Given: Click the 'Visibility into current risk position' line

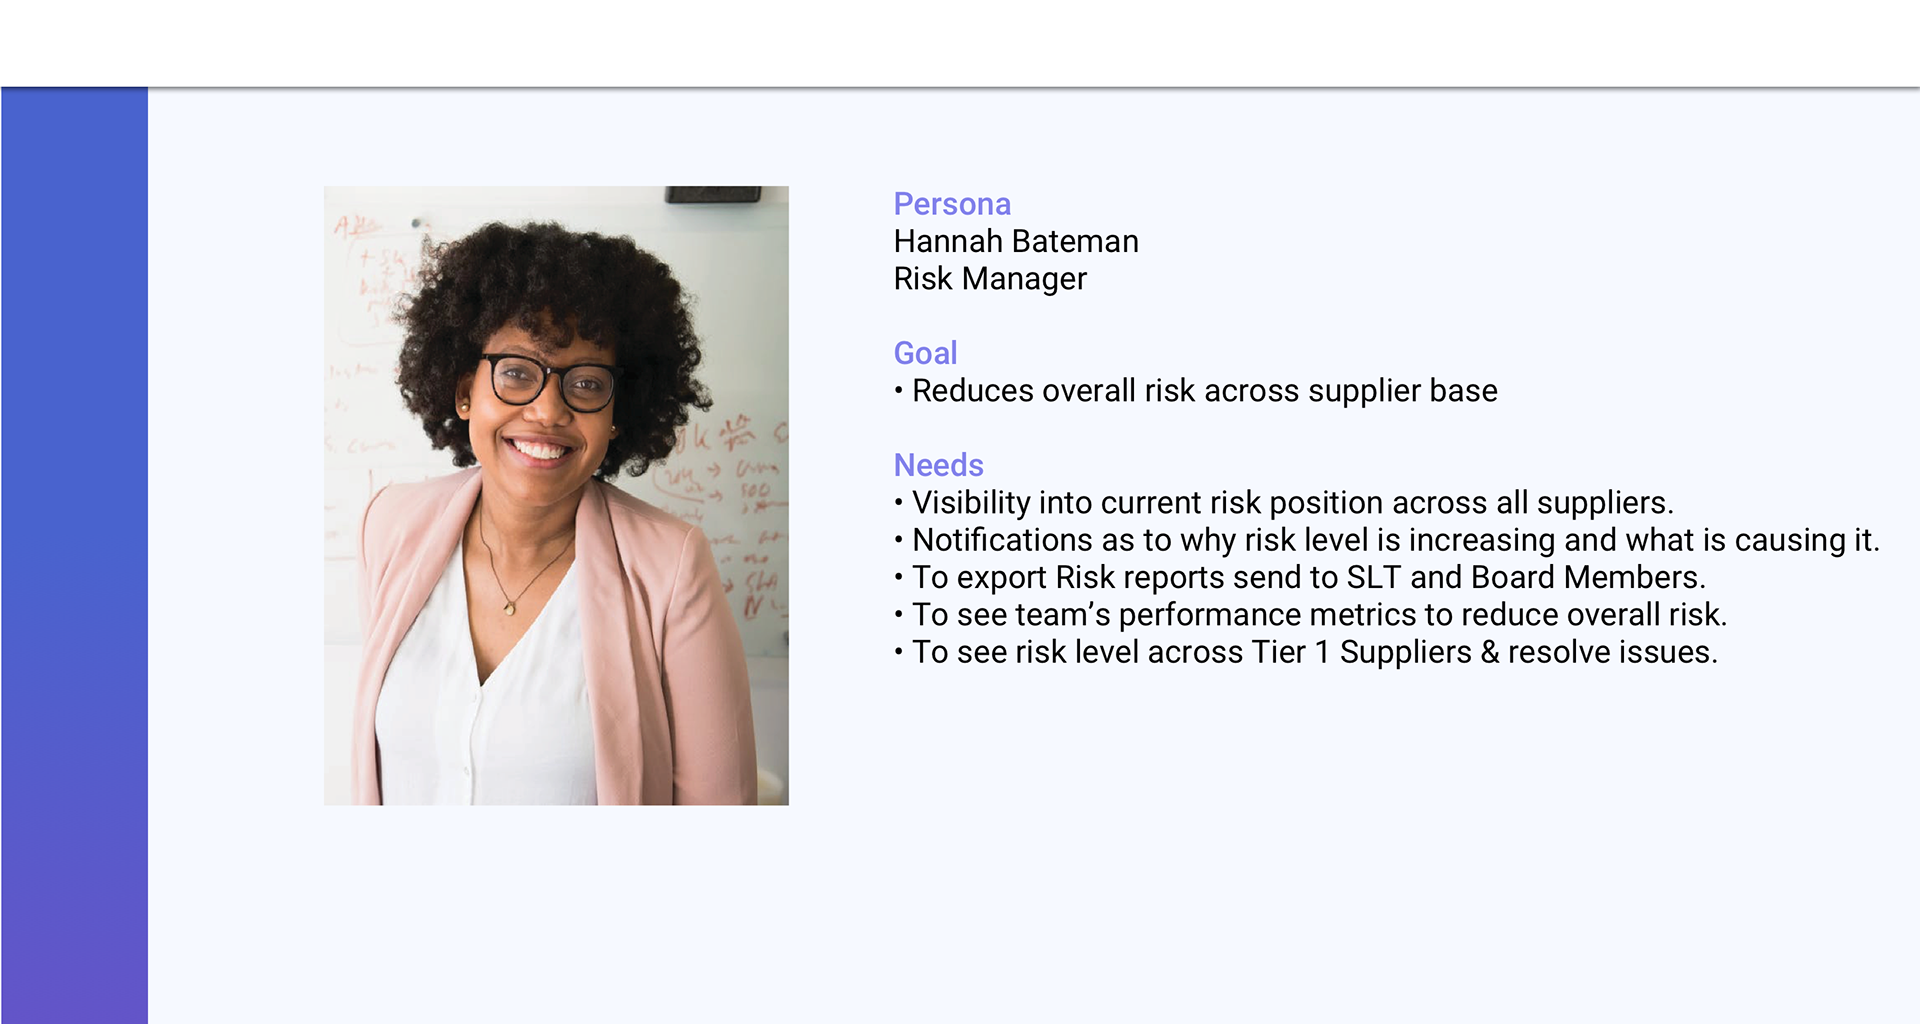Looking at the screenshot, I should pyautogui.click(x=1284, y=503).
